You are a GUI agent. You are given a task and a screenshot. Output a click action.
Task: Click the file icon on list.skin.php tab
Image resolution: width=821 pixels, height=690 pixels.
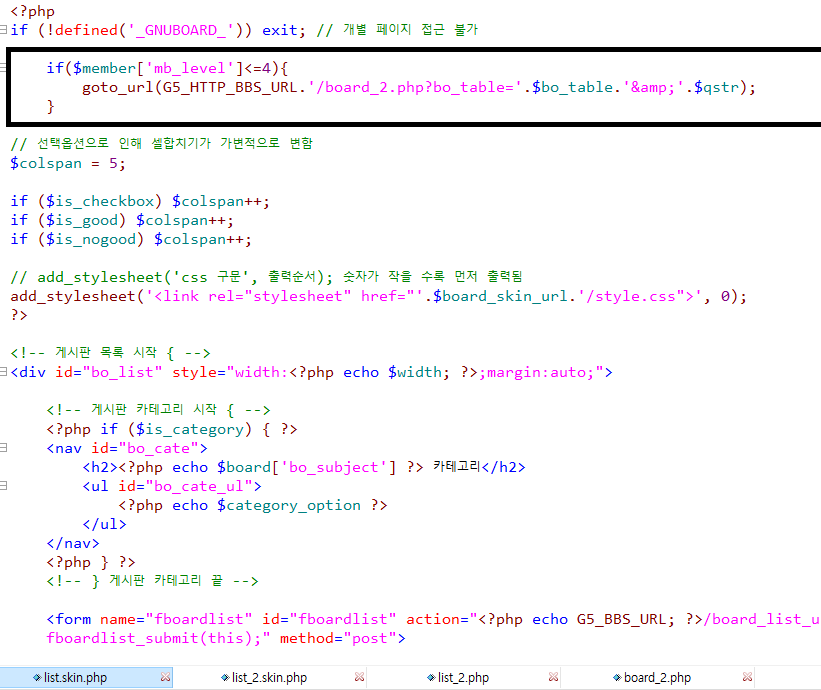(37, 678)
